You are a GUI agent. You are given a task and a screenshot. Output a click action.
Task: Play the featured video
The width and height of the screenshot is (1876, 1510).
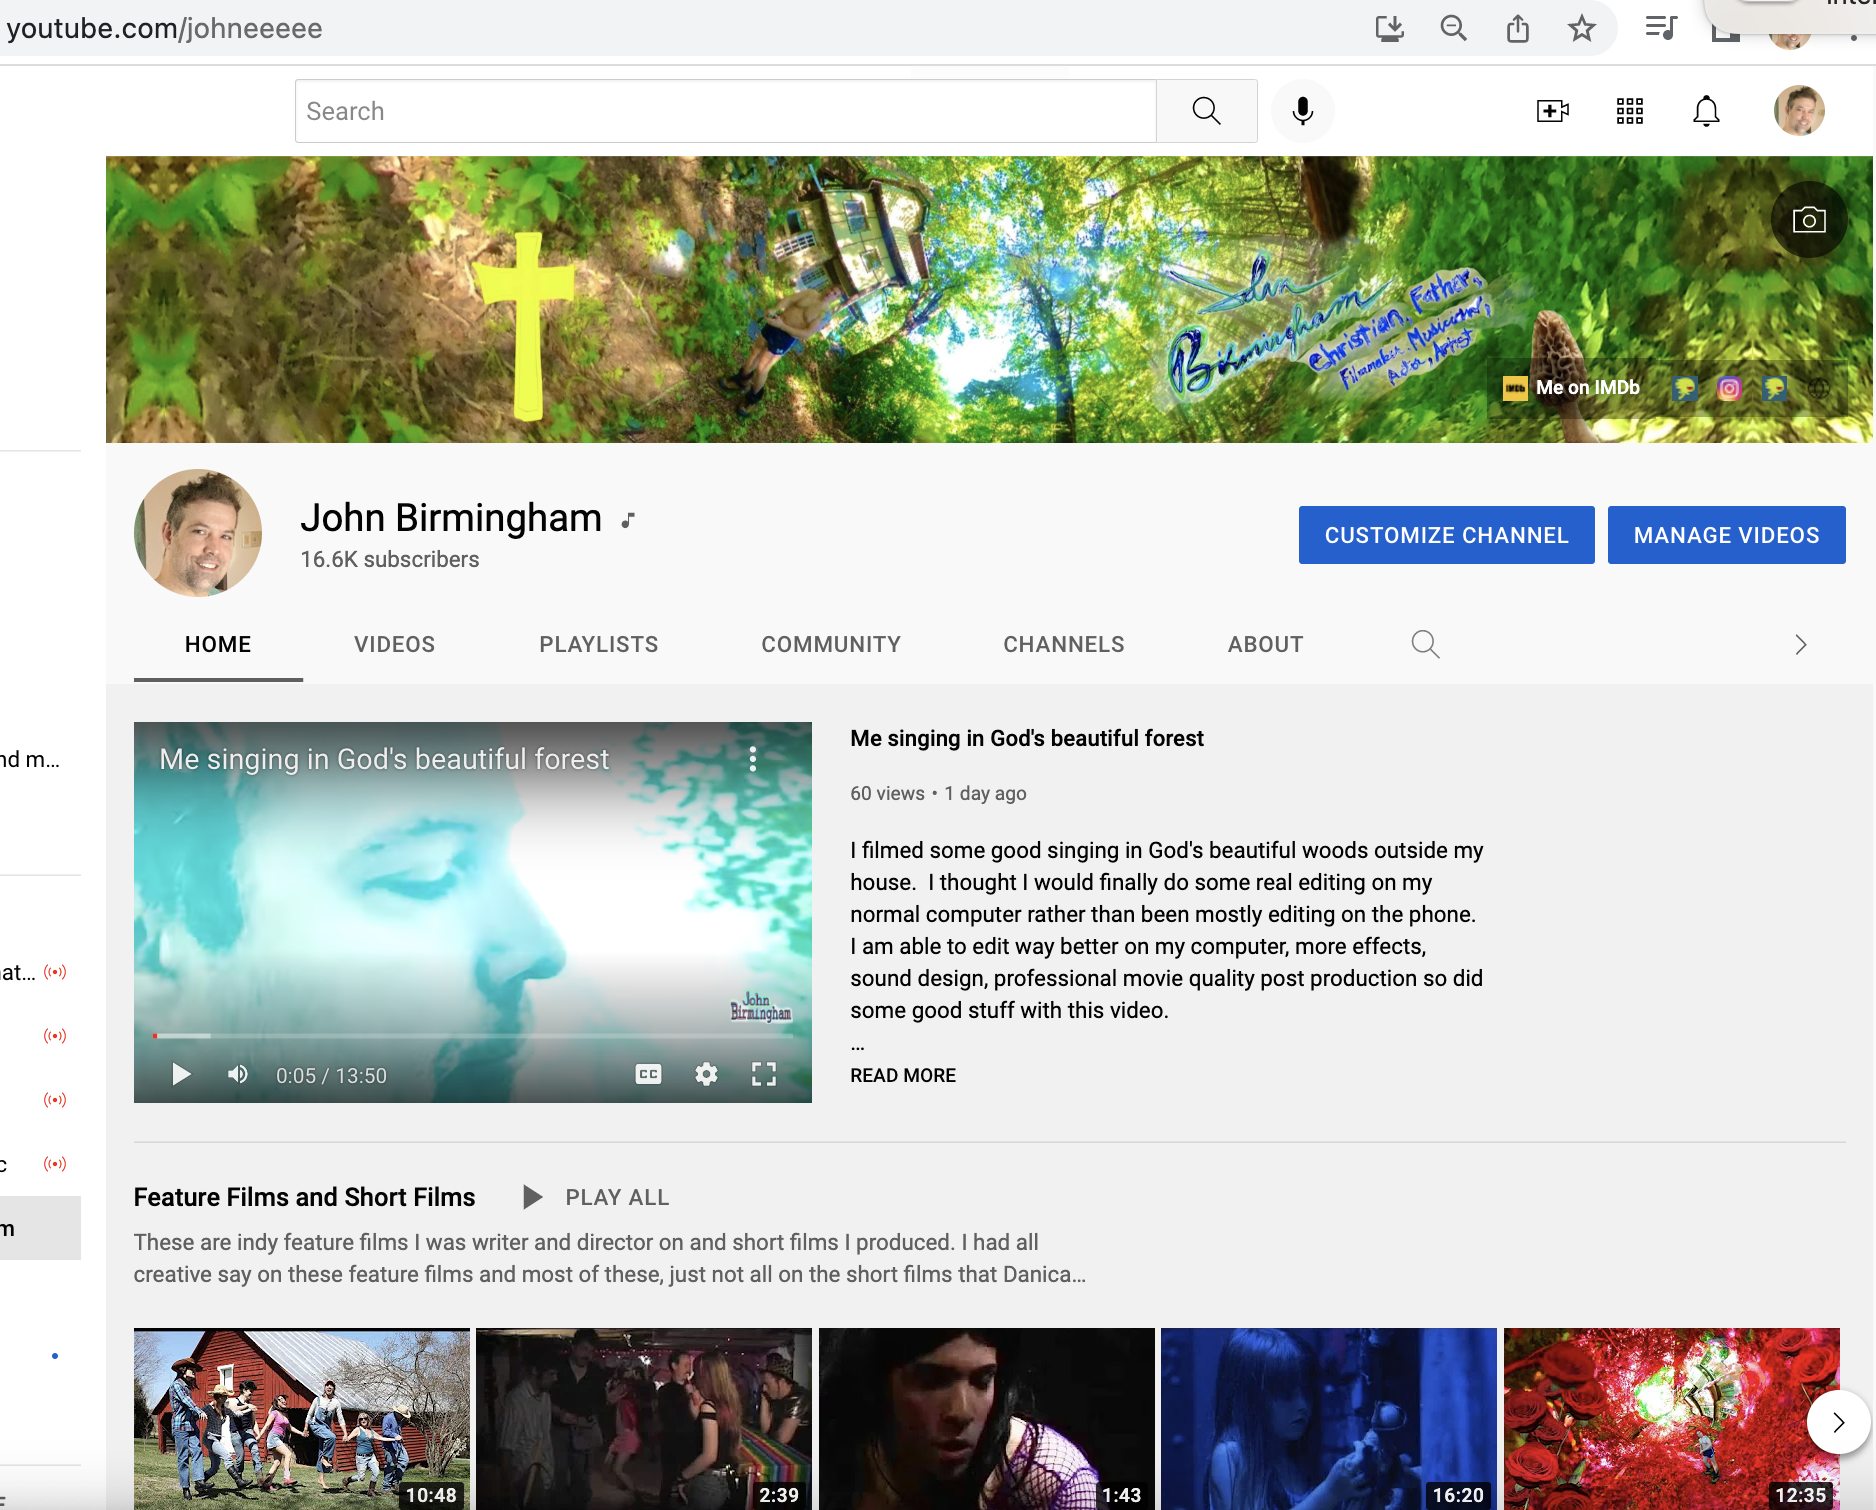(x=181, y=1075)
